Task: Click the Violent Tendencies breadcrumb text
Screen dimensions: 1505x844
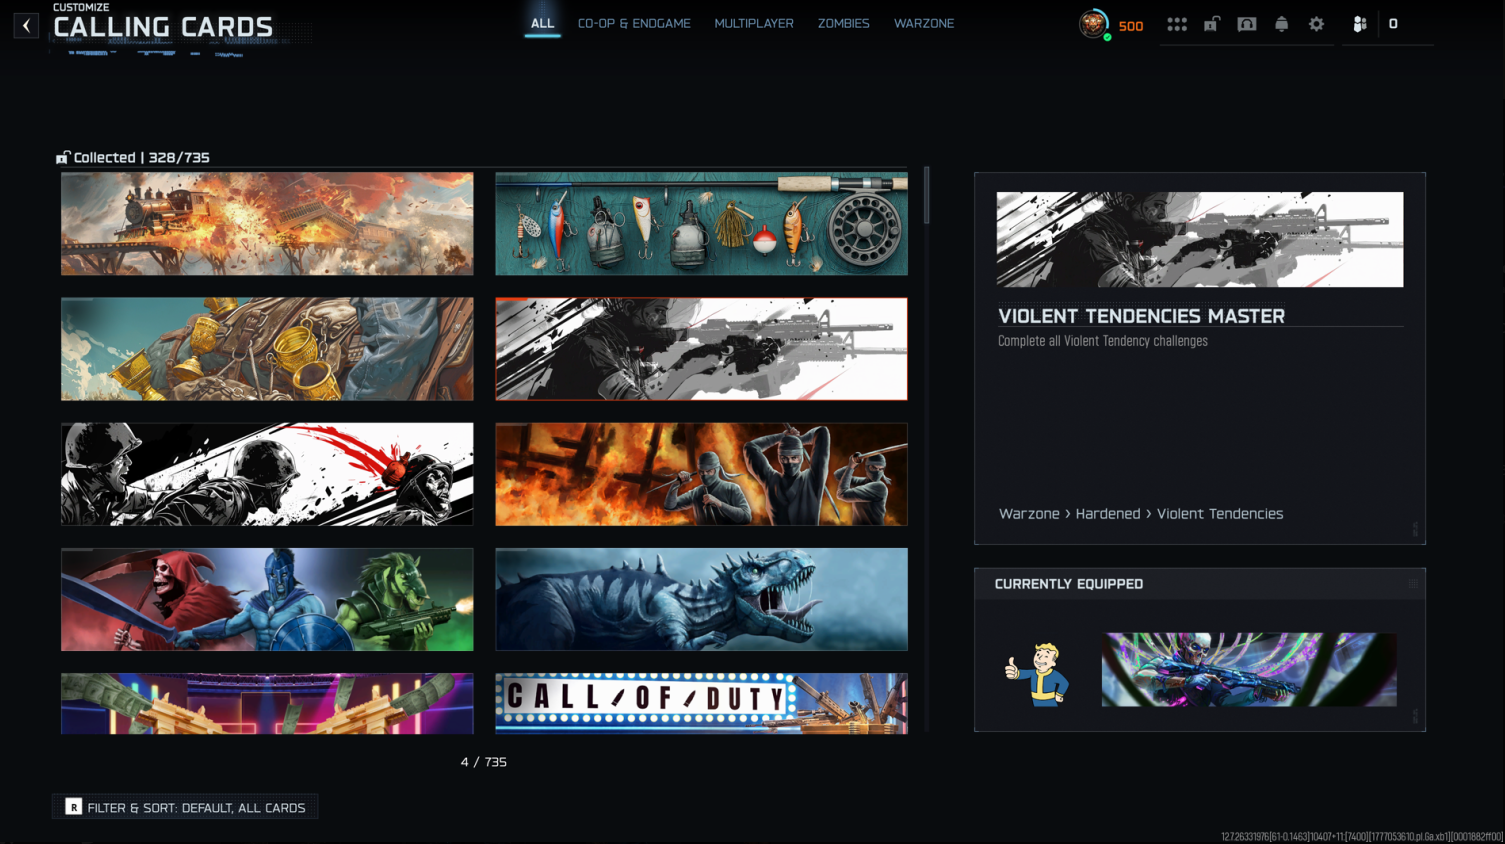Action: click(1220, 514)
